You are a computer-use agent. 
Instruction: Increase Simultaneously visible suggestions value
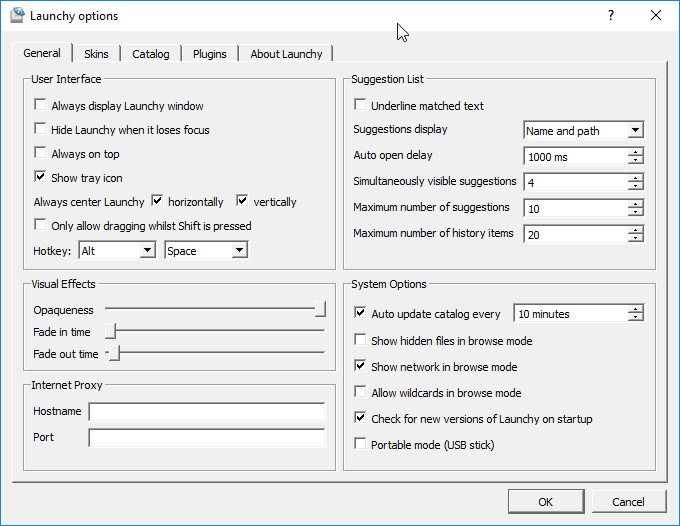pyautogui.click(x=636, y=178)
